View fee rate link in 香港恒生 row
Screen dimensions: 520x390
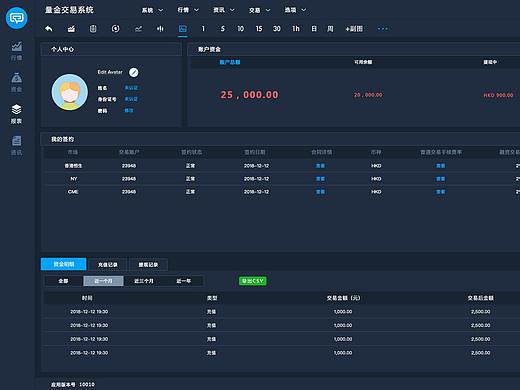[441, 166]
